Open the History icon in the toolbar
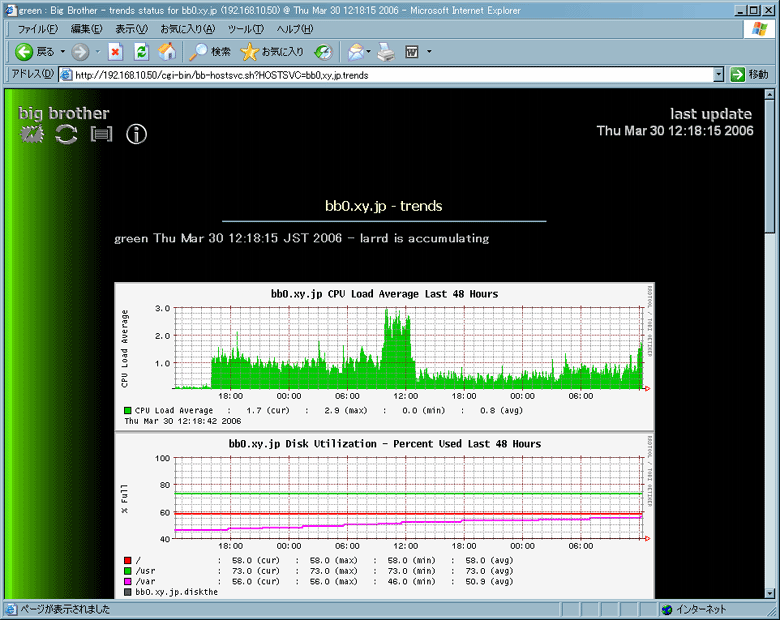The image size is (780, 620). 323,51
